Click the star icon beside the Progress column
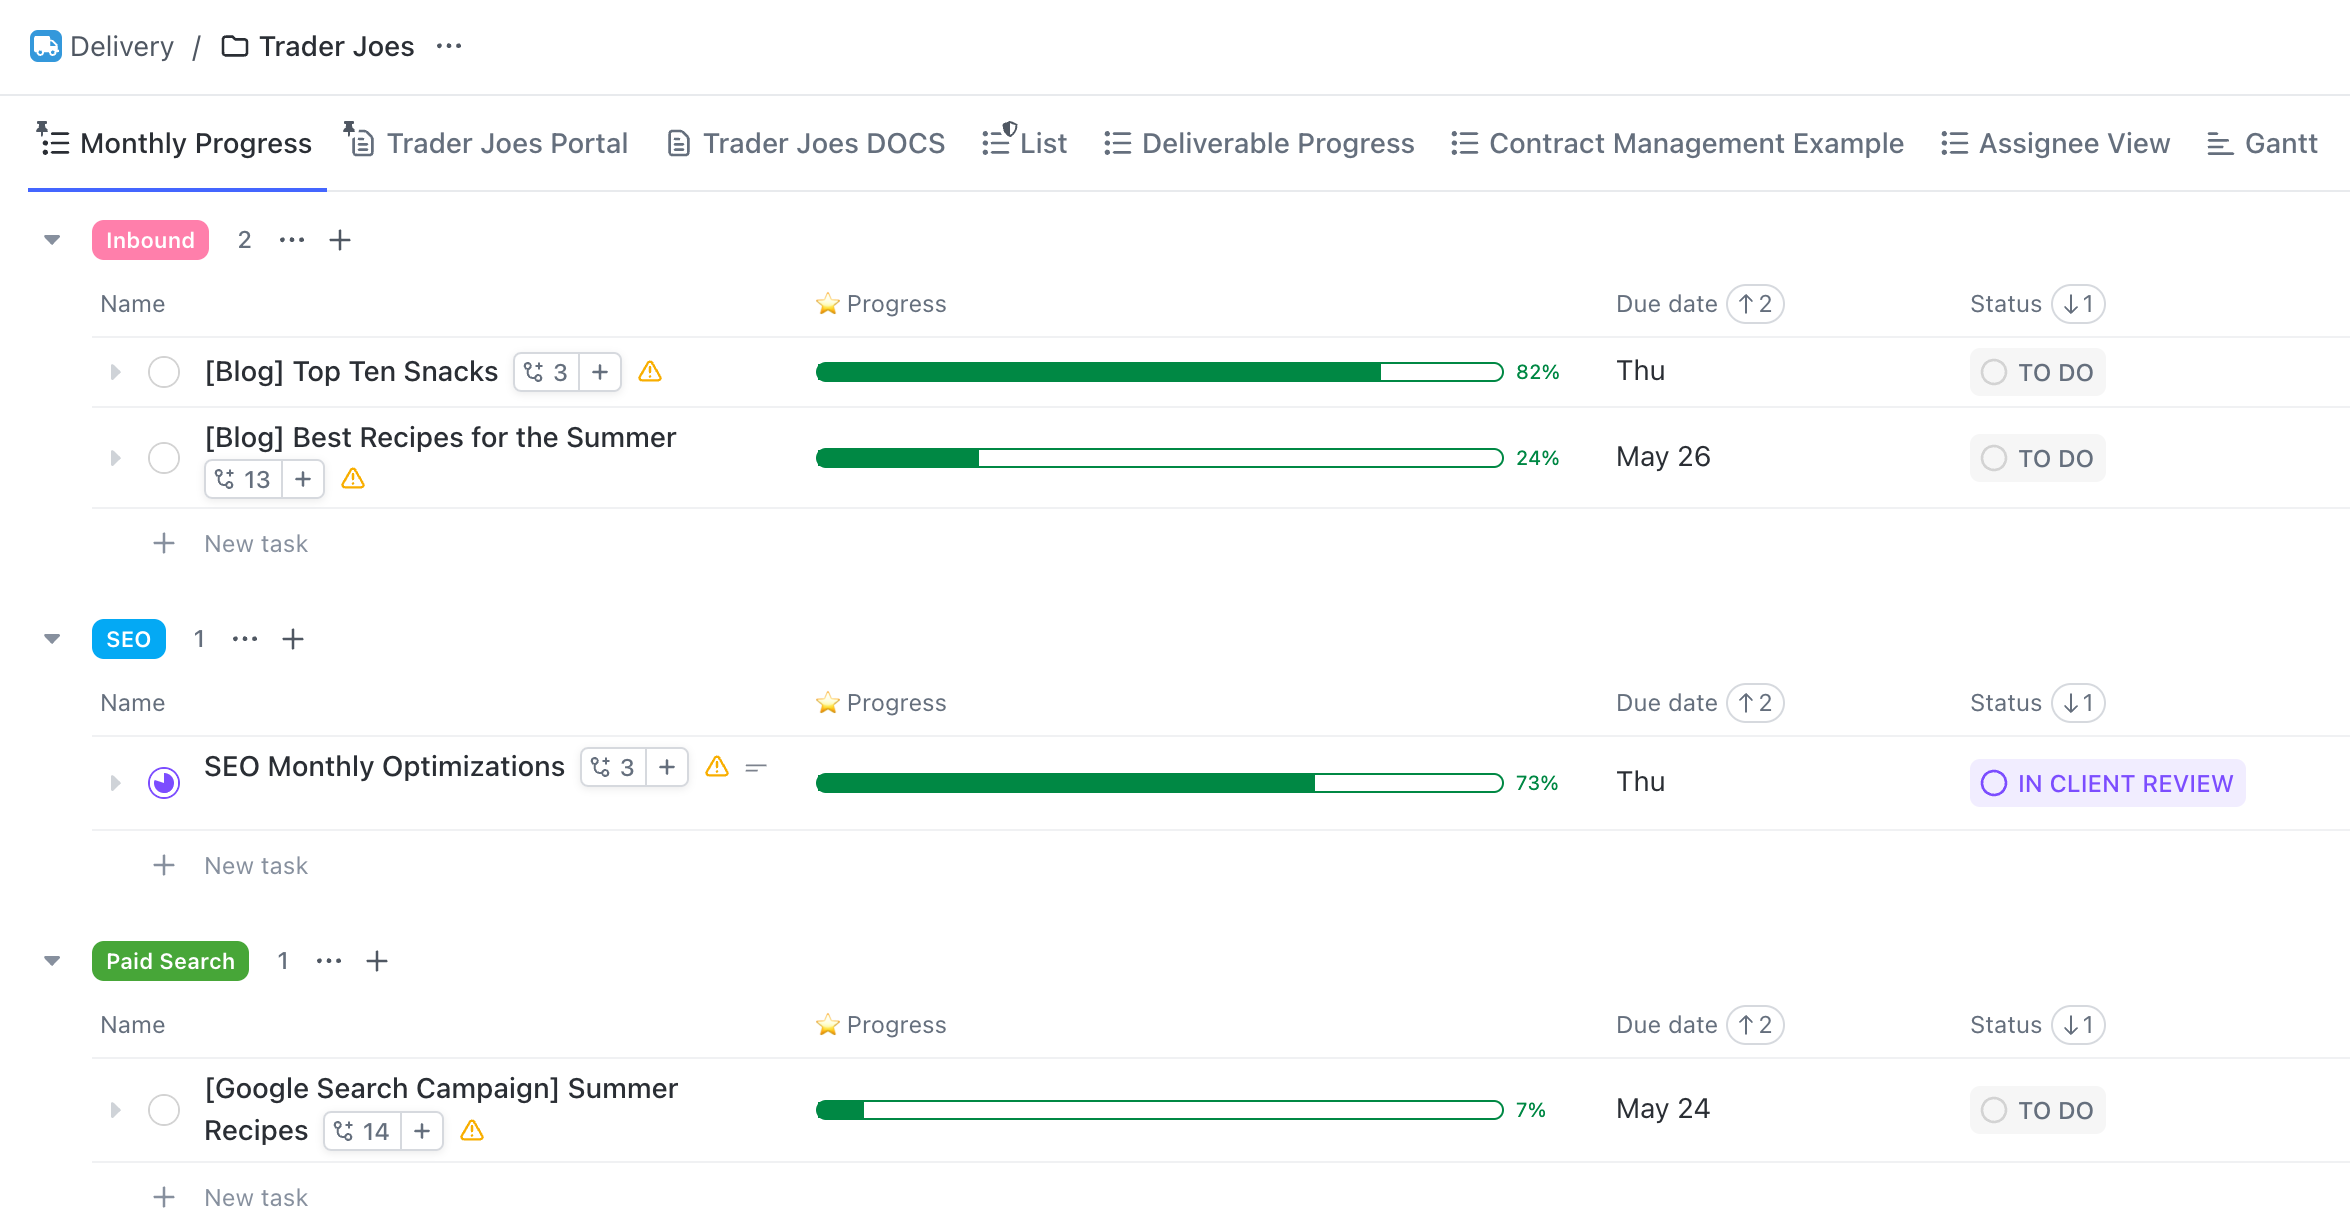Screen dimensions: 2350x1218 click(827, 303)
